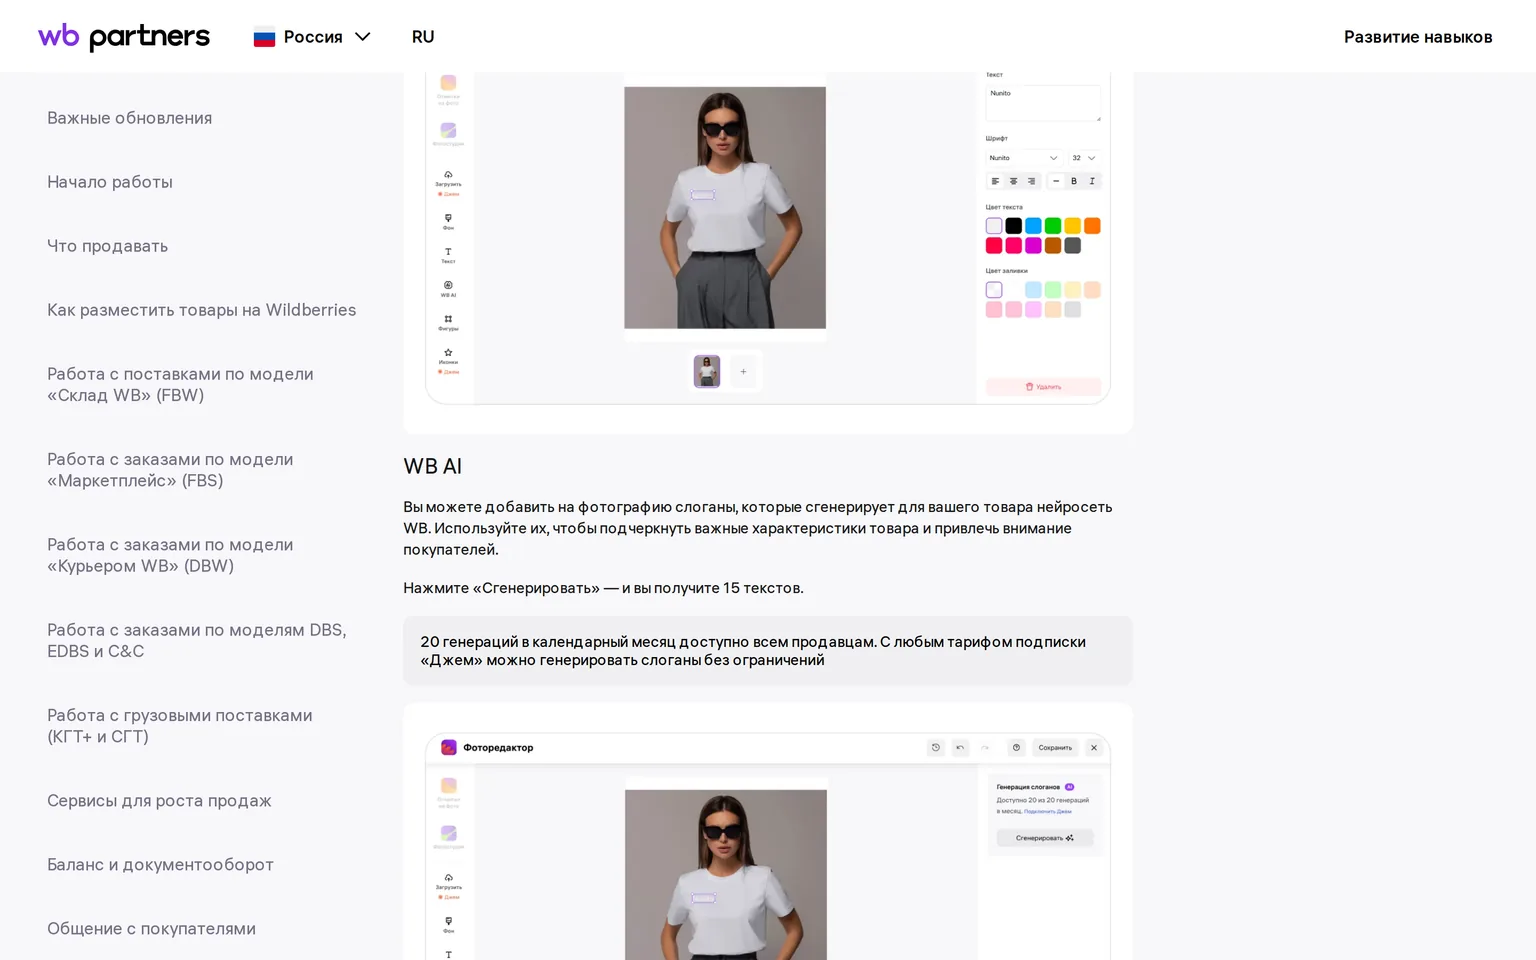Image resolution: width=1536 pixels, height=960 pixels.
Task: Open the Развитие навыков link
Action: [x=1418, y=37]
